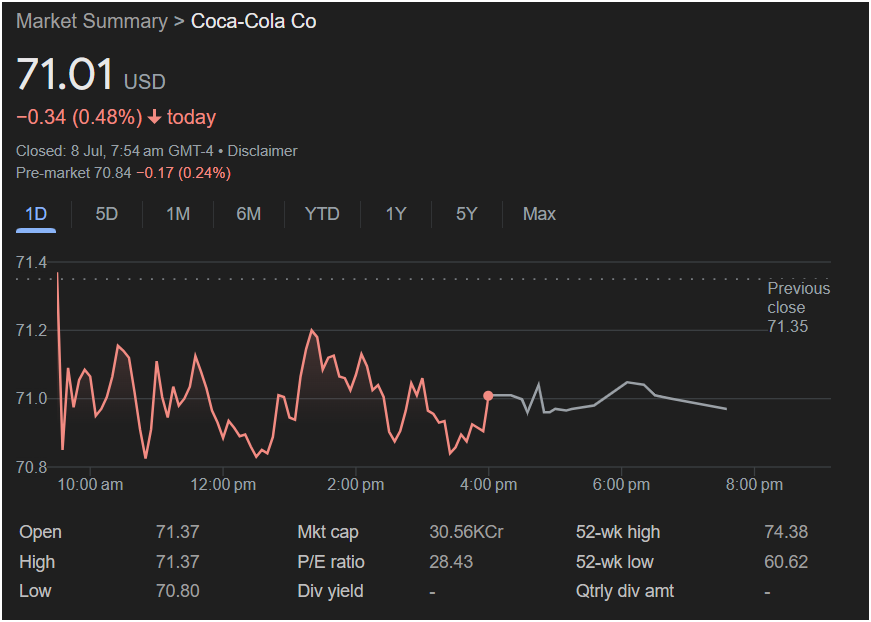
Task: Select the 6M range tab
Action: pyautogui.click(x=248, y=214)
